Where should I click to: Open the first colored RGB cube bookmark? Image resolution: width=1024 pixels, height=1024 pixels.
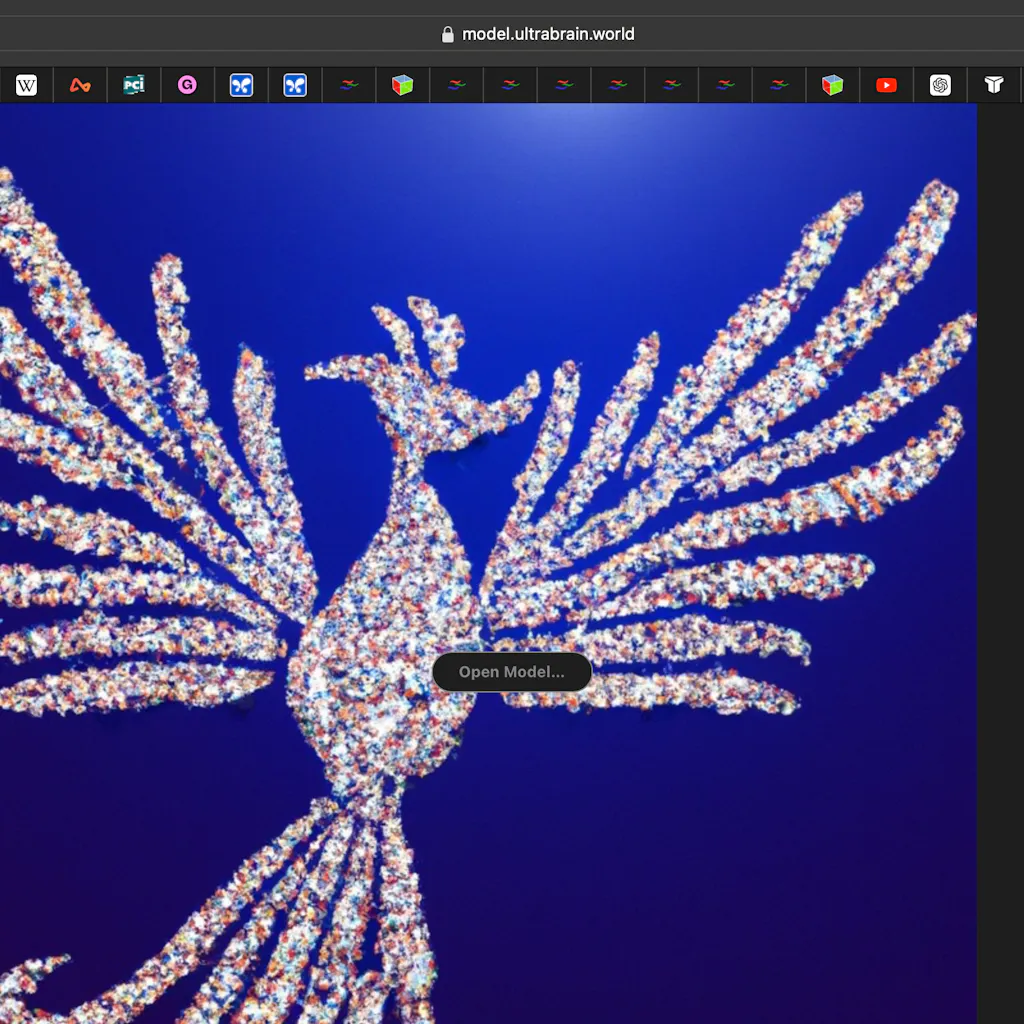tap(402, 85)
